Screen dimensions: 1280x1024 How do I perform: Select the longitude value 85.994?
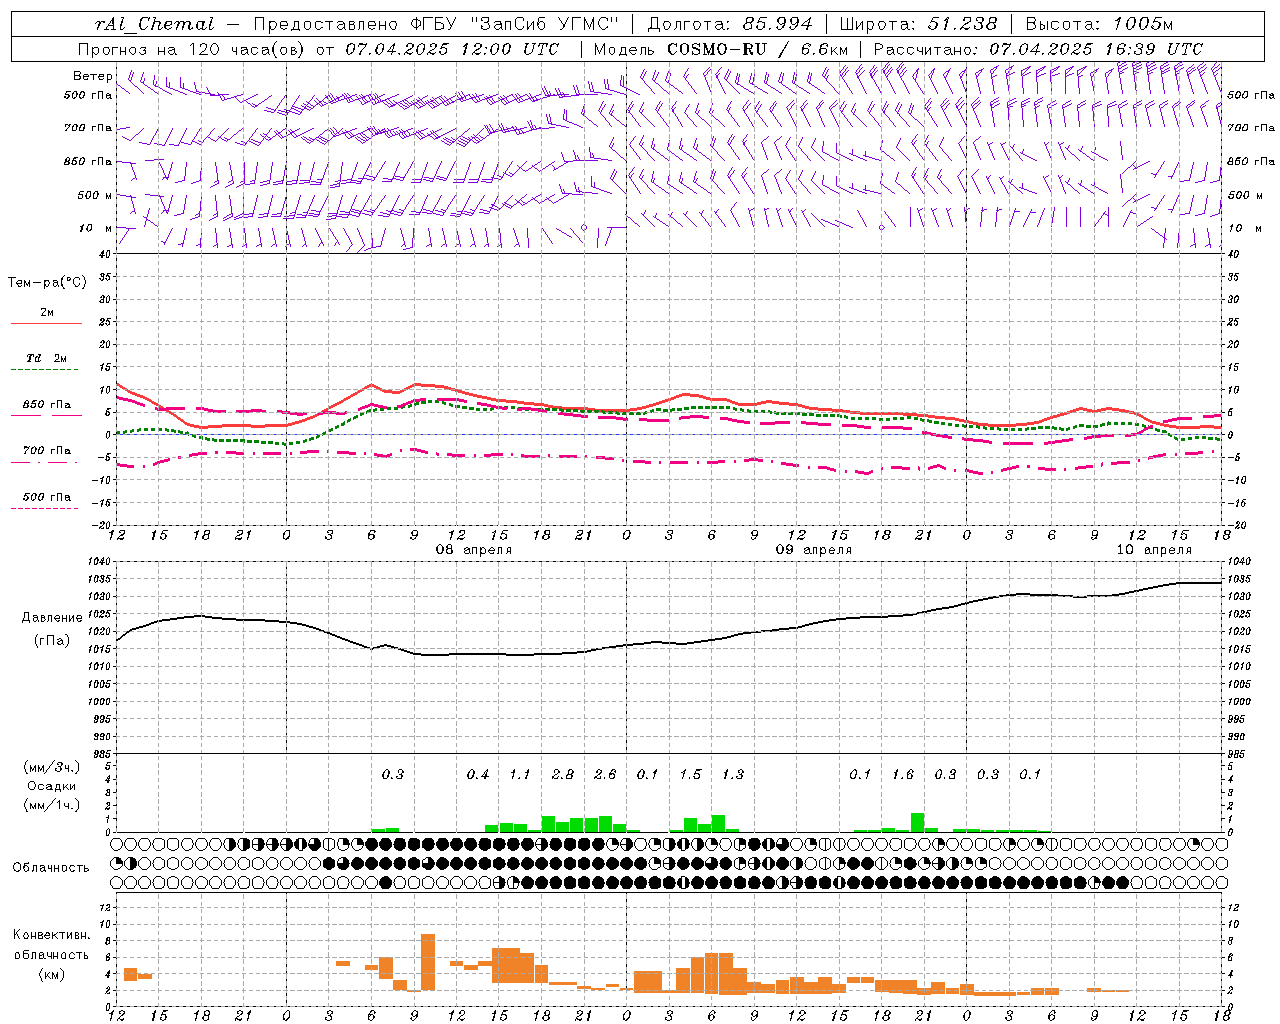pos(779,24)
